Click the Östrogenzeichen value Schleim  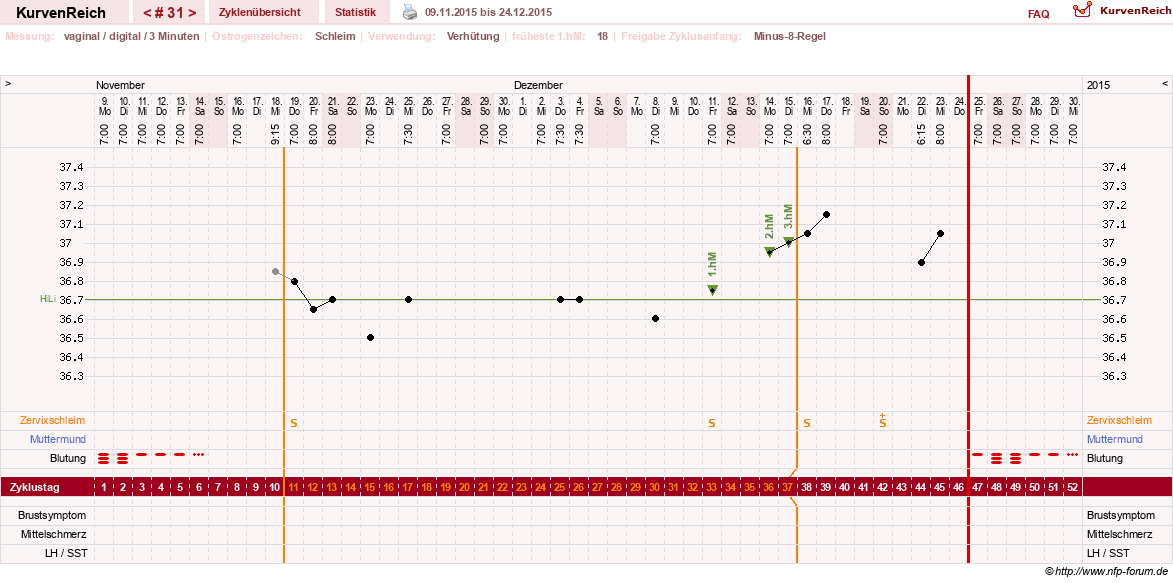pos(335,36)
